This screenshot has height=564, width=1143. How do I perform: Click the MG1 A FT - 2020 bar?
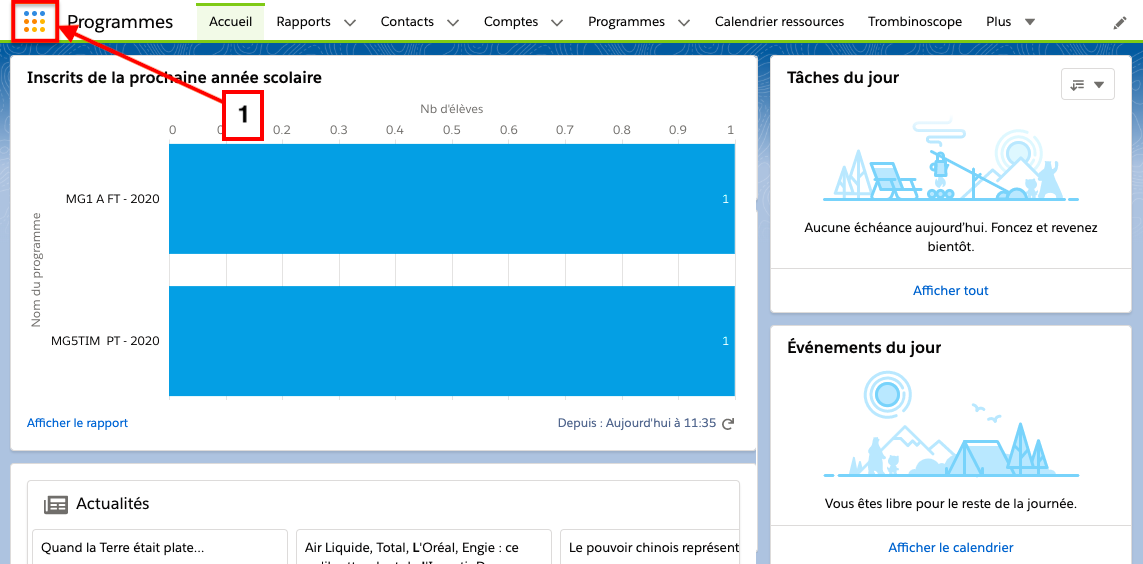coord(450,199)
